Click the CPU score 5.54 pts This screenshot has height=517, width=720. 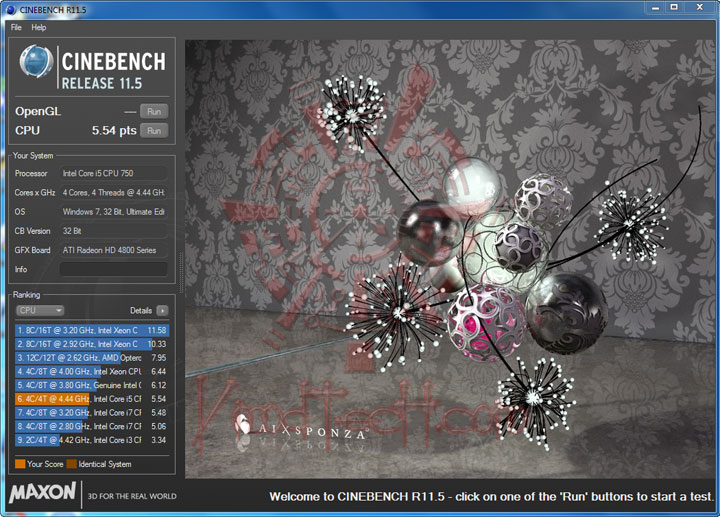114,130
